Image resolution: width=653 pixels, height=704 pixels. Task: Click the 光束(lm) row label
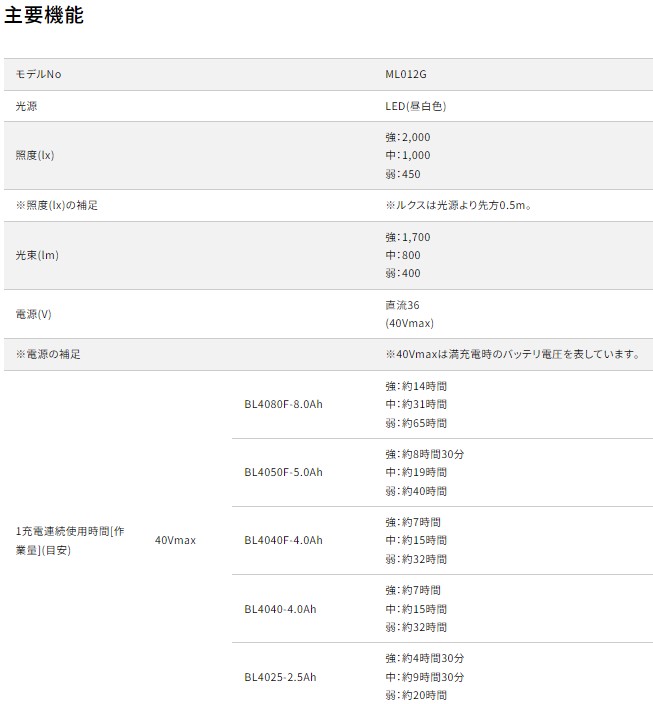coord(37,255)
